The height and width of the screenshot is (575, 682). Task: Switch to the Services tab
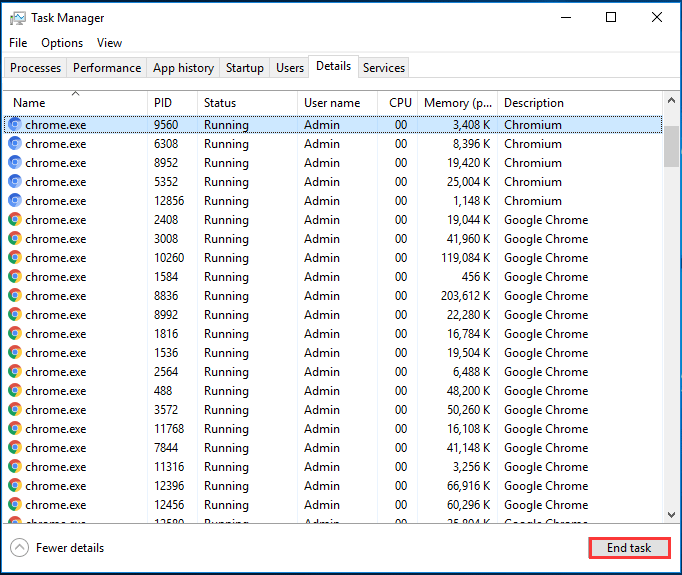[x=384, y=67]
